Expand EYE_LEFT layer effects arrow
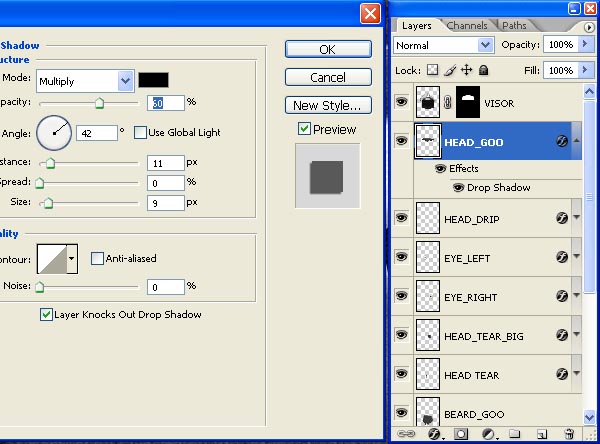 click(x=576, y=256)
